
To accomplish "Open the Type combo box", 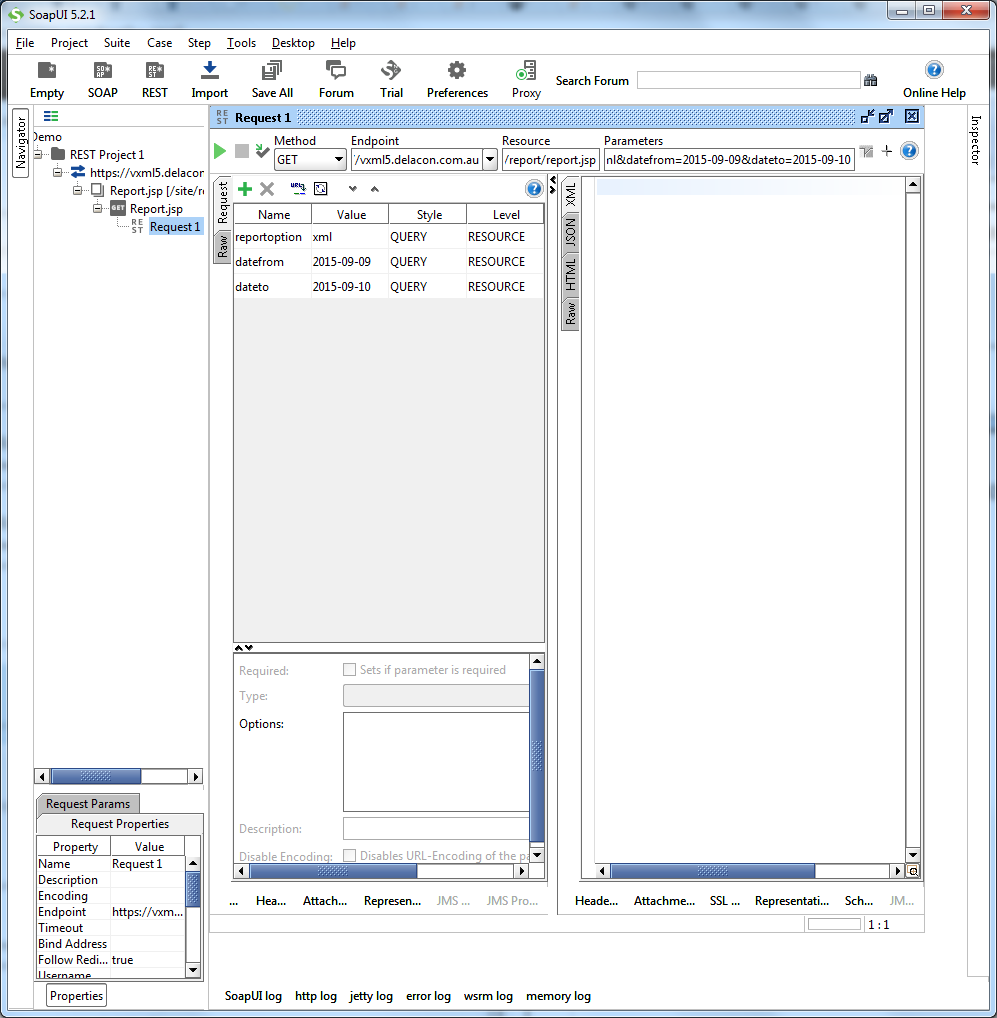I will 436,695.
